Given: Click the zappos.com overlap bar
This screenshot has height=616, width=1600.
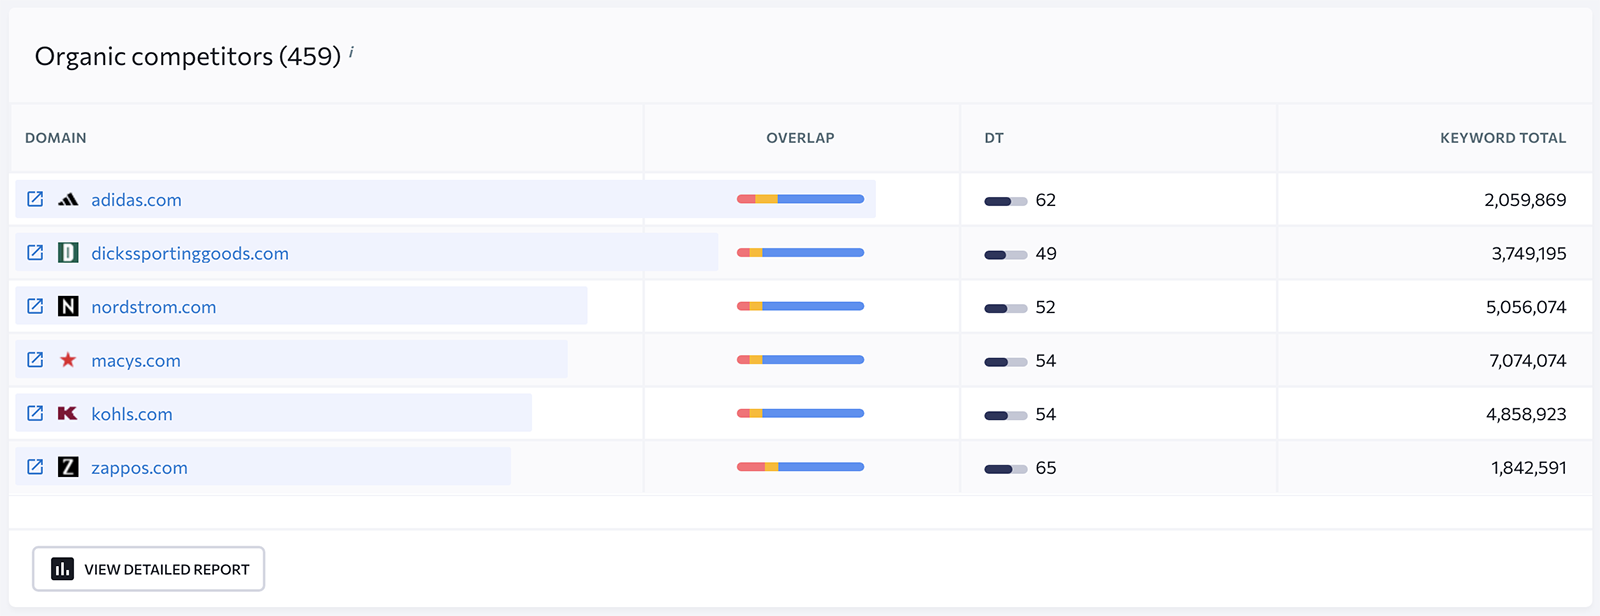Looking at the screenshot, I should [x=800, y=467].
